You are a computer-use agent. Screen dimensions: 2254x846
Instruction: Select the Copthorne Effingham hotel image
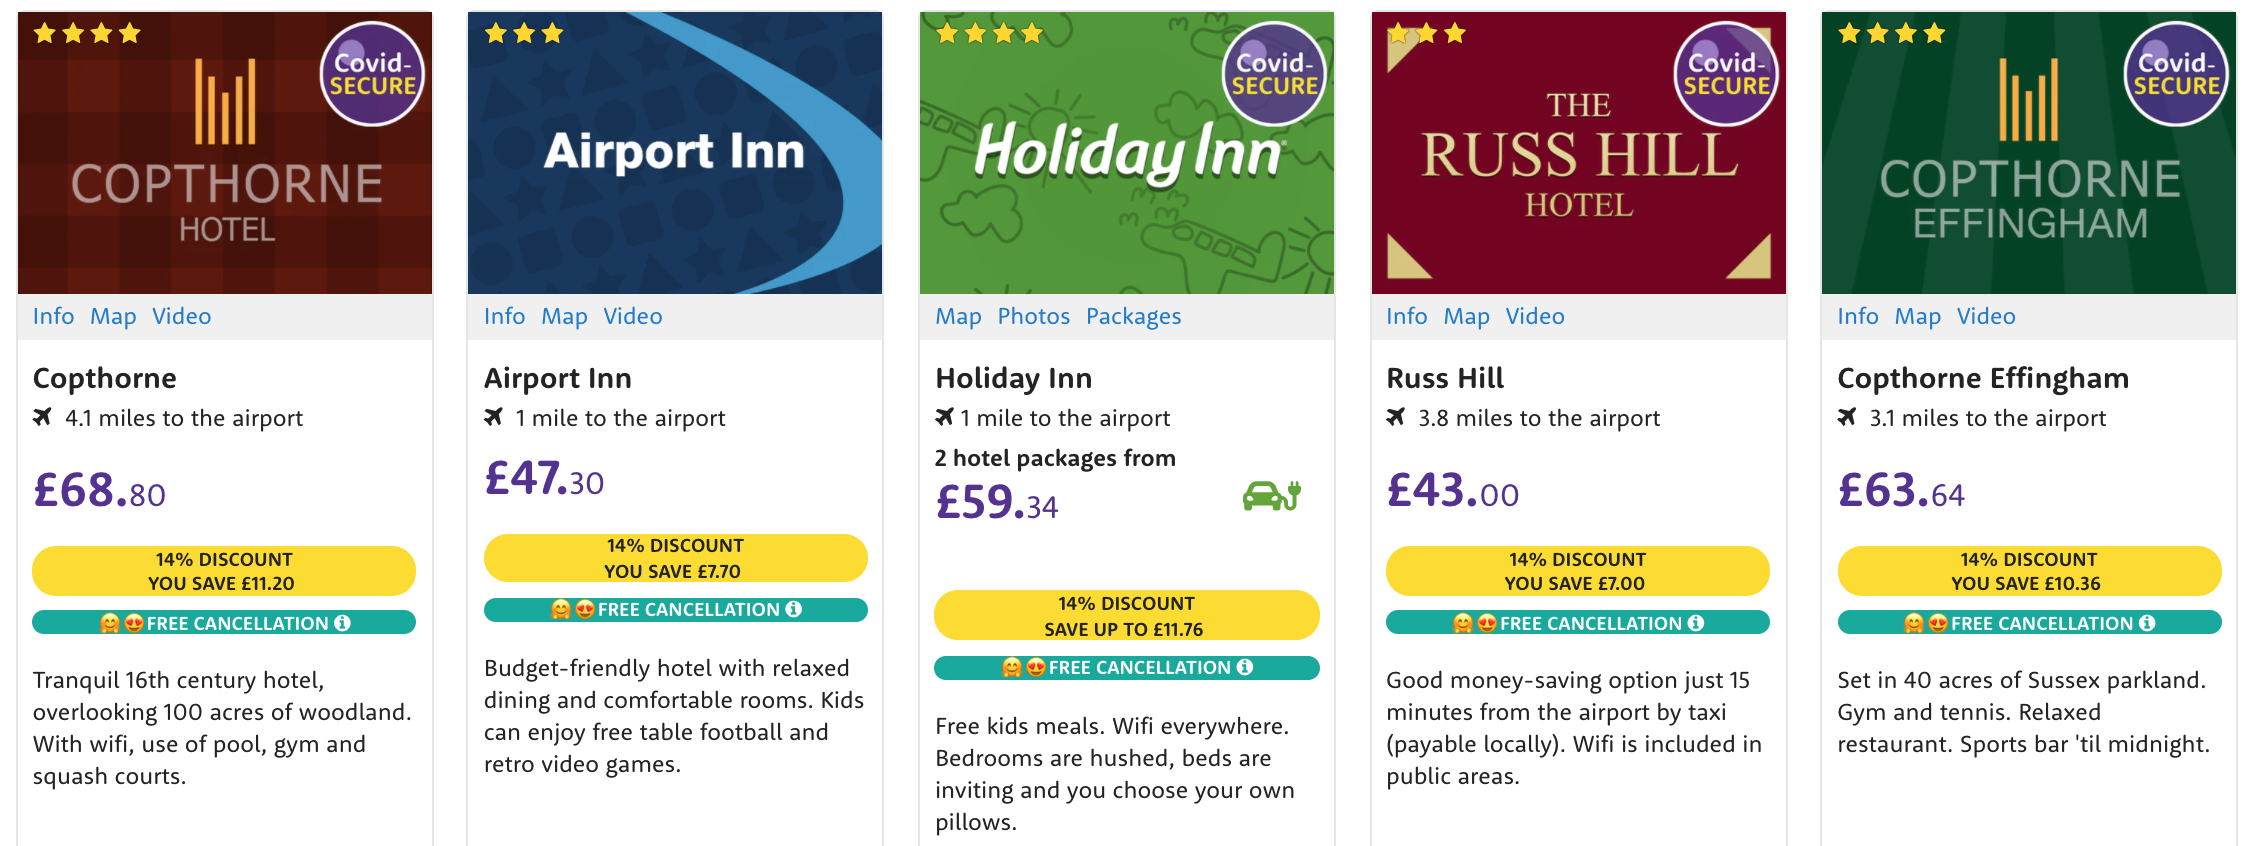pos(2028,153)
